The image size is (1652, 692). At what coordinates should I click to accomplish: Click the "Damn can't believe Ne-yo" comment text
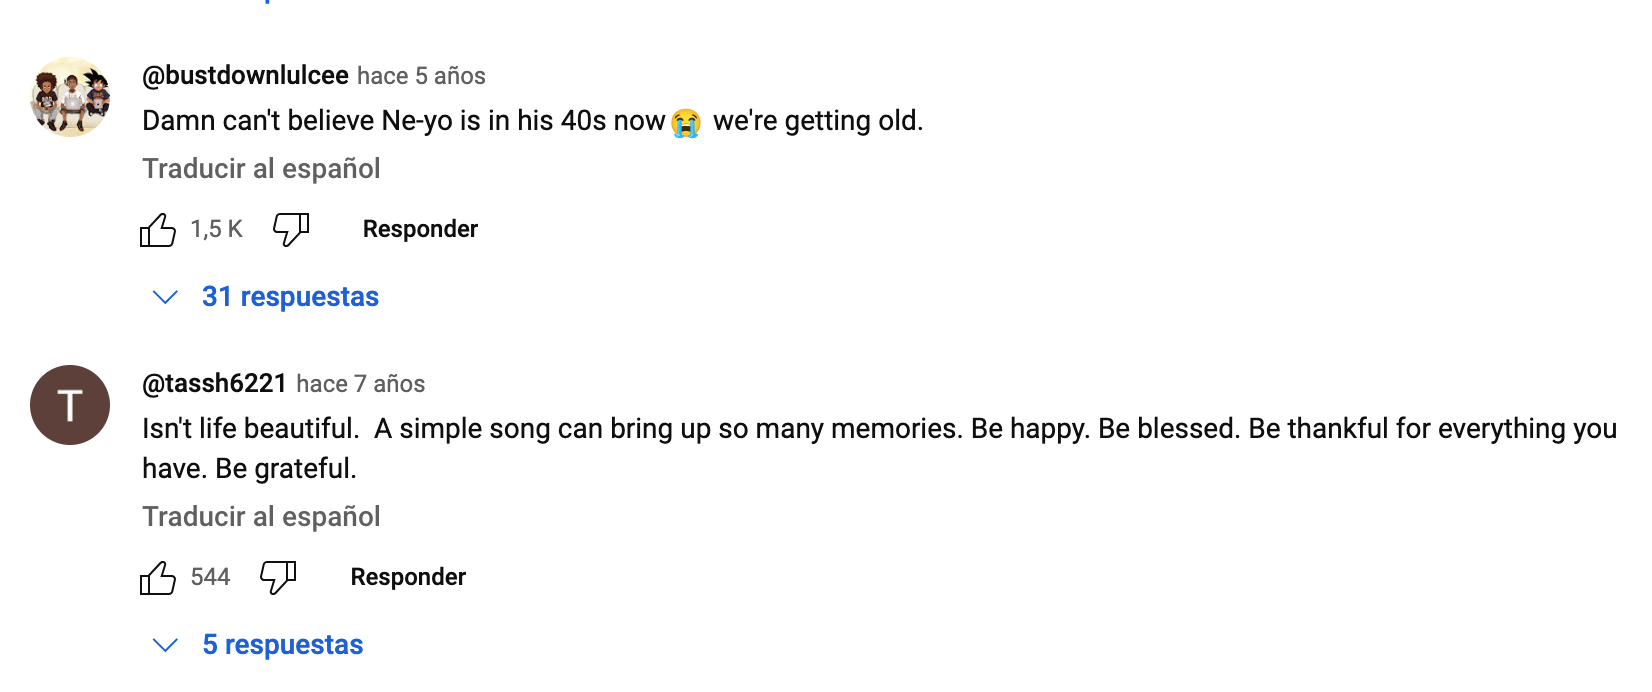click(400, 121)
